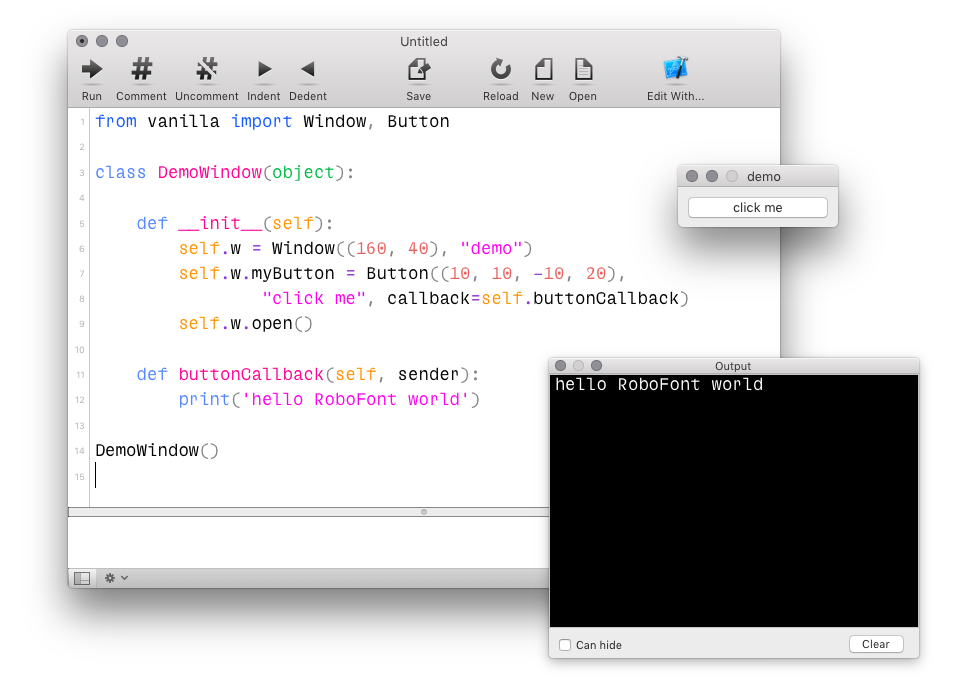The image size is (972, 694).
Task: Click the 'hello RoboFont world' string in code
Action: [x=355, y=400]
